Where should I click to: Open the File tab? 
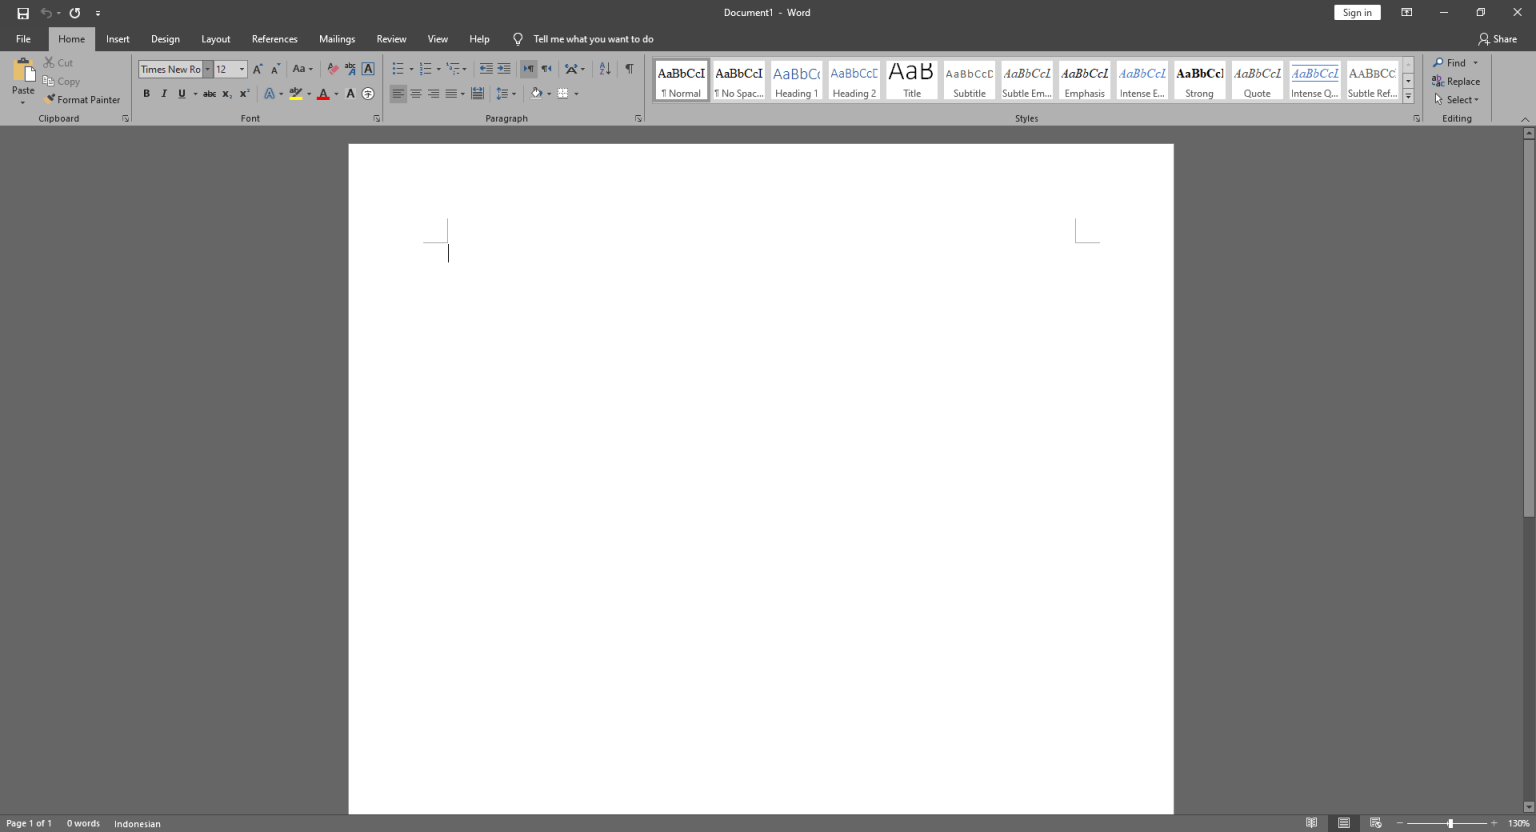[23, 39]
